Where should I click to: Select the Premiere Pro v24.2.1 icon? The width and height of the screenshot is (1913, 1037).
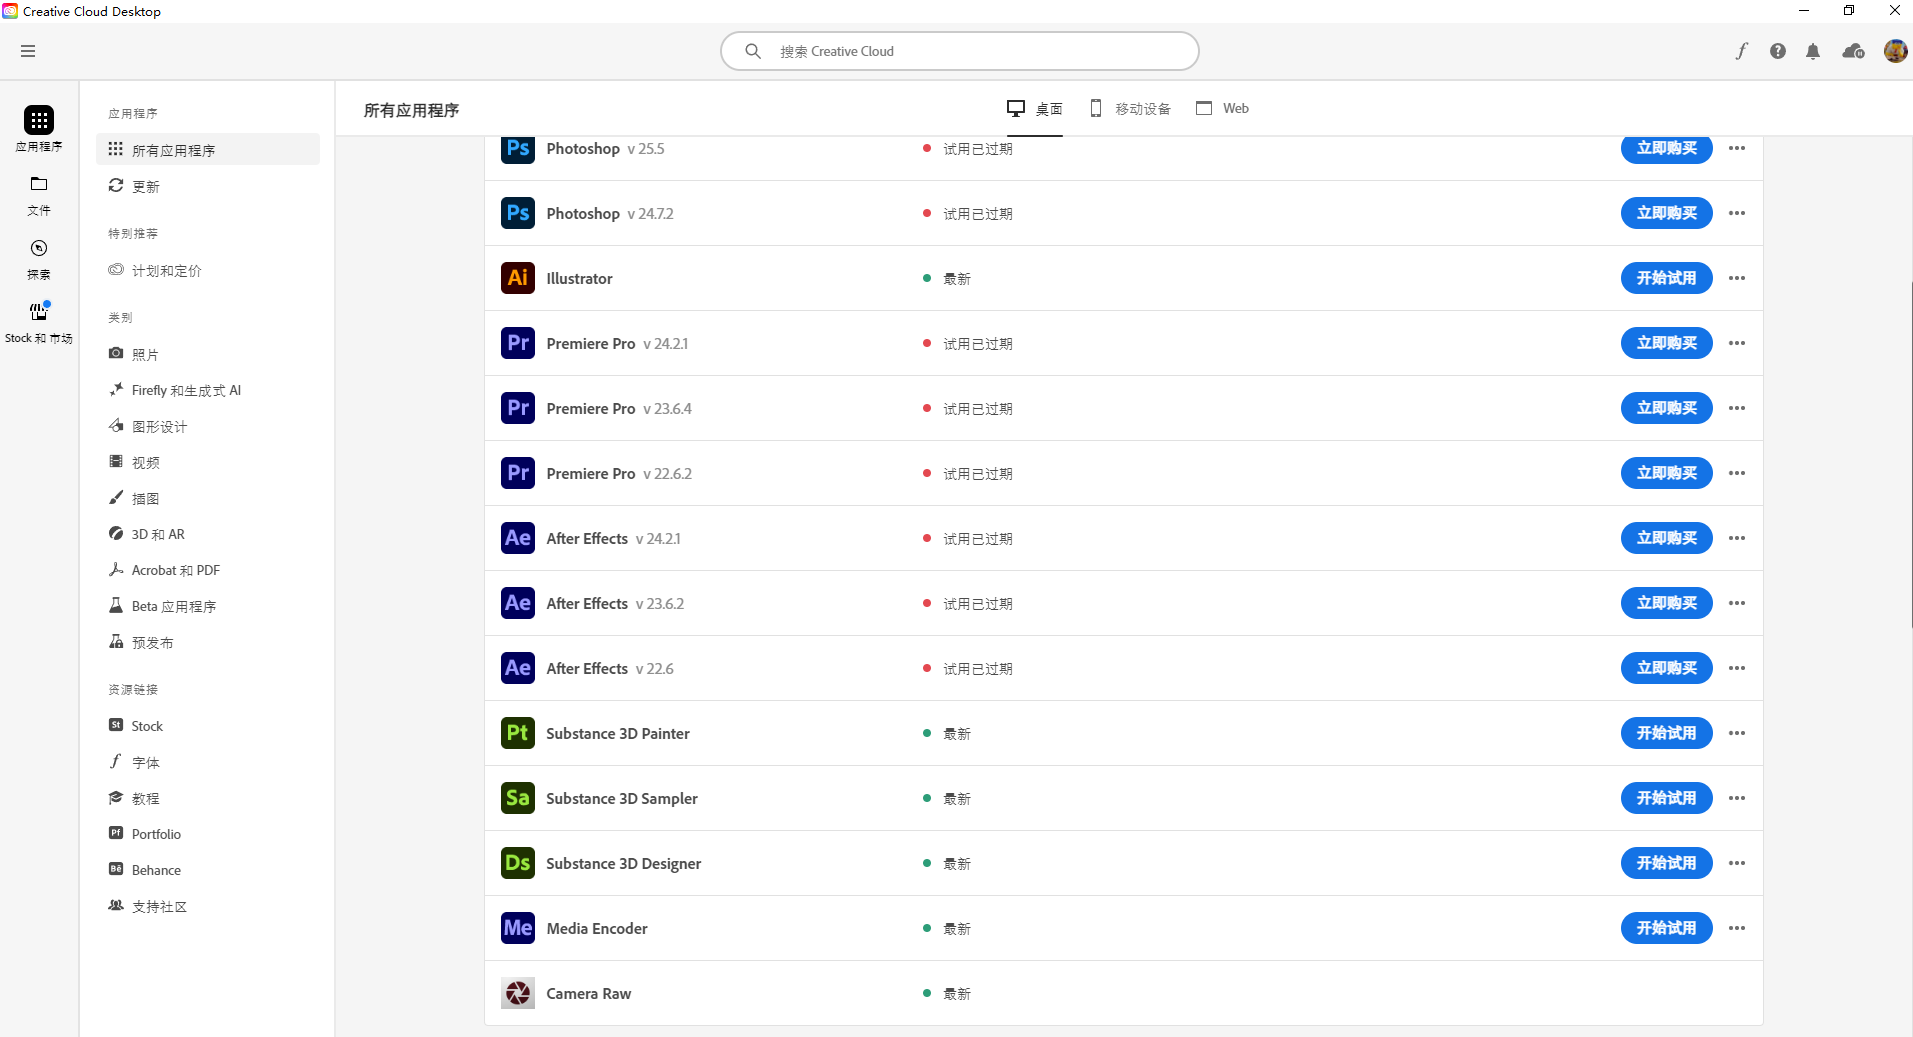tap(517, 343)
